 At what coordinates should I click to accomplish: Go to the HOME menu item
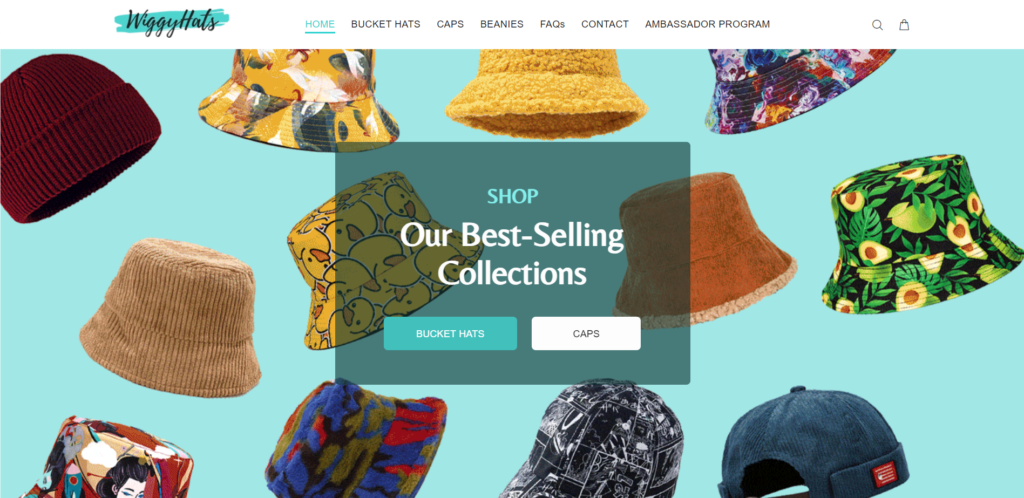pos(320,24)
